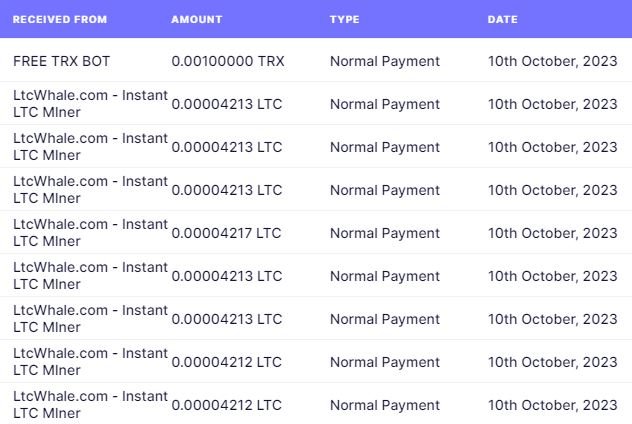Click the 0.00004217 LTC amount
Viewport: 632px width, 424px height.
(x=226, y=233)
